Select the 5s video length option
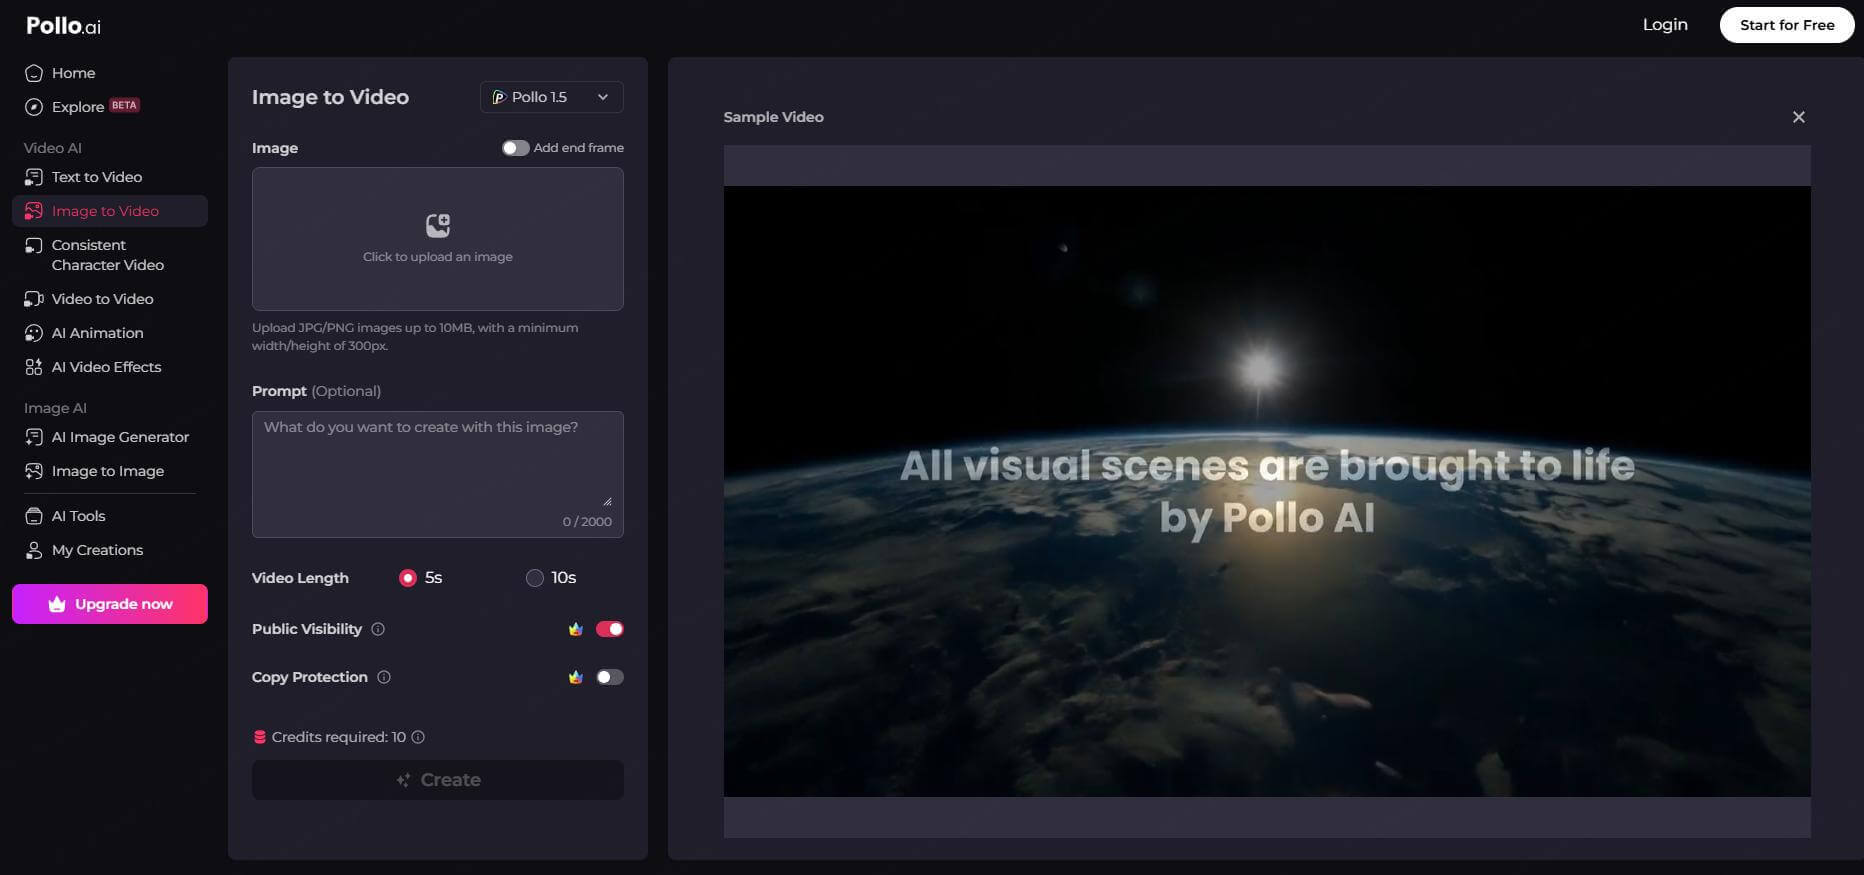Screen dimensions: 1864x875 click(x=408, y=578)
